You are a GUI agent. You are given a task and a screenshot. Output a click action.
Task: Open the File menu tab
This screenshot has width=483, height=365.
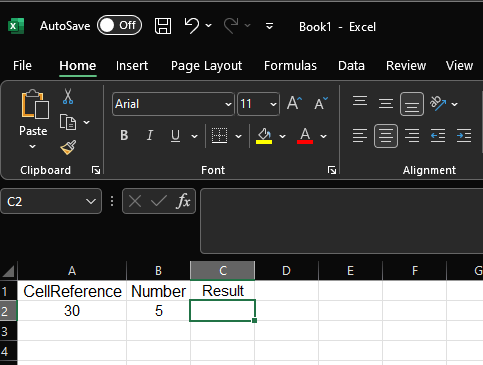tap(22, 66)
